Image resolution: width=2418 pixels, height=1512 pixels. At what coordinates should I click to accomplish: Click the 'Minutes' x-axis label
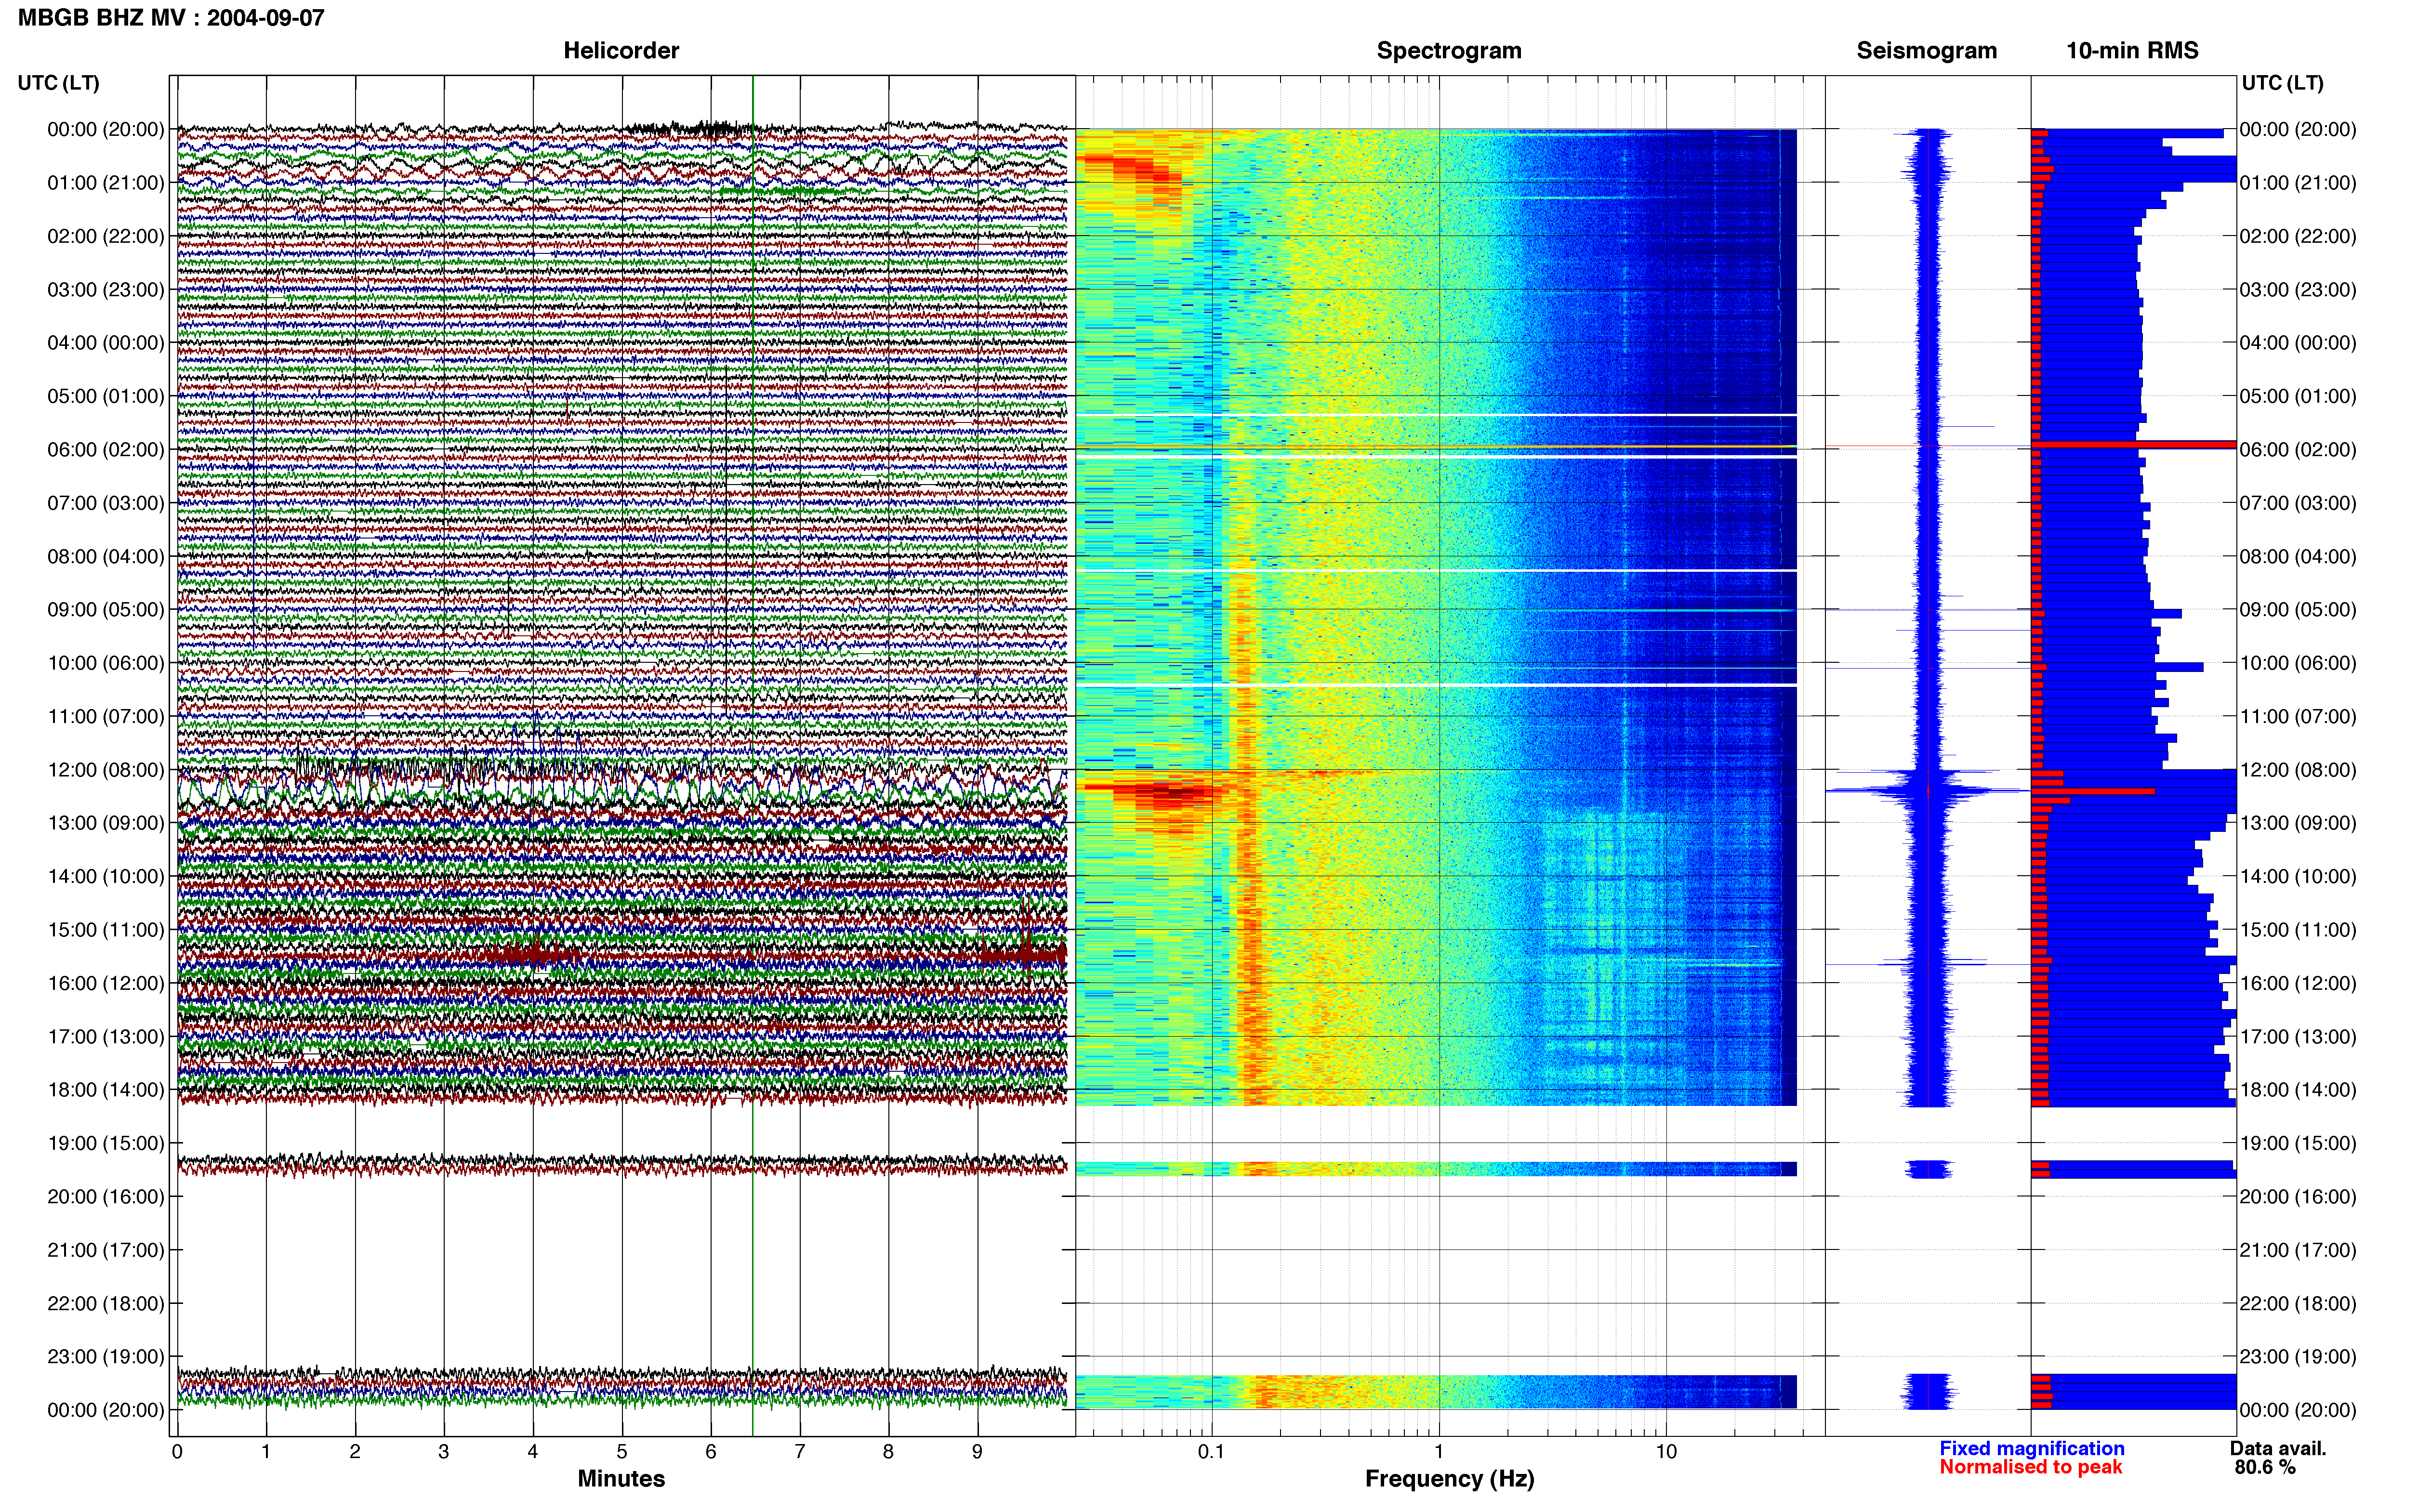[621, 1478]
